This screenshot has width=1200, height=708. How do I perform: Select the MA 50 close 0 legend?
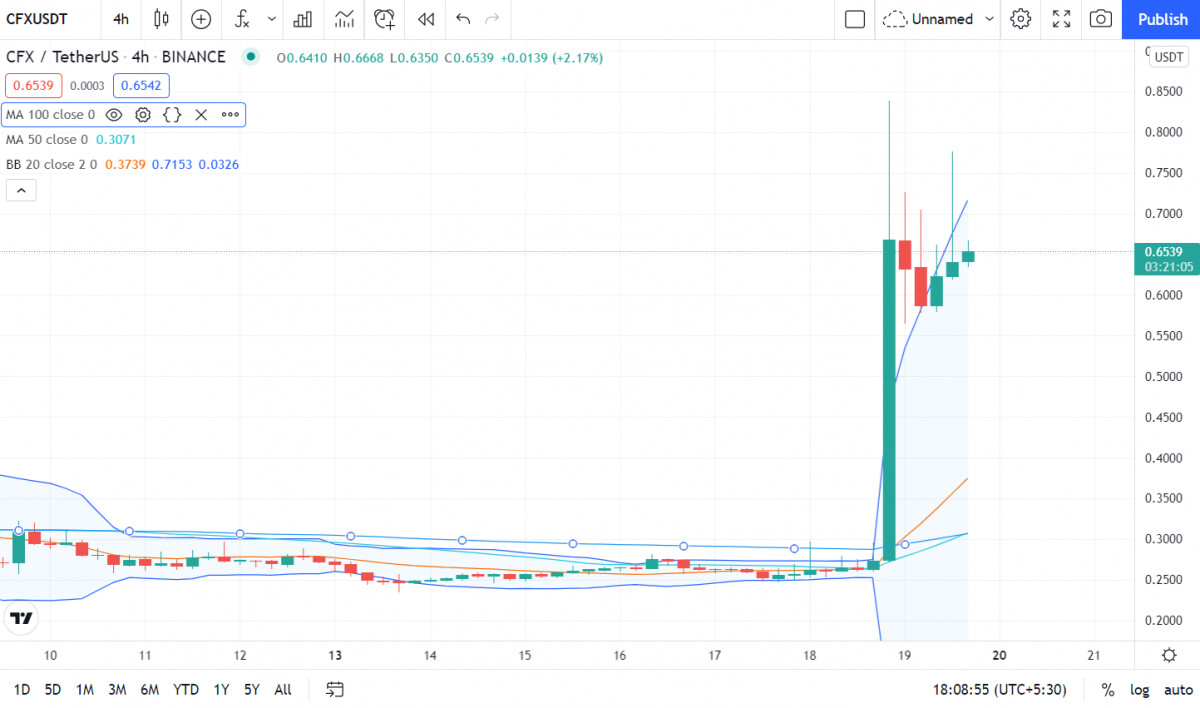(x=47, y=140)
